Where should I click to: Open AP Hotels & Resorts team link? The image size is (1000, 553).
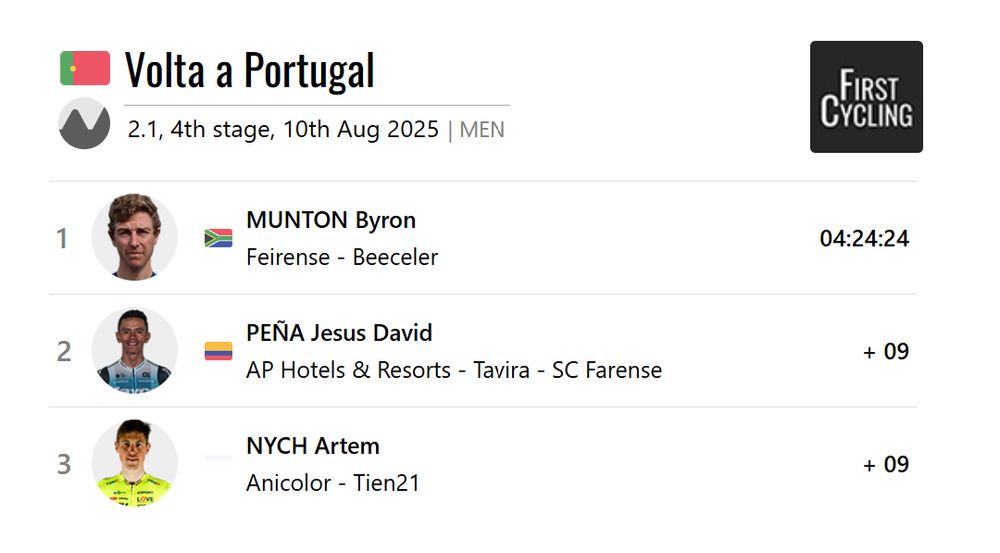(454, 370)
